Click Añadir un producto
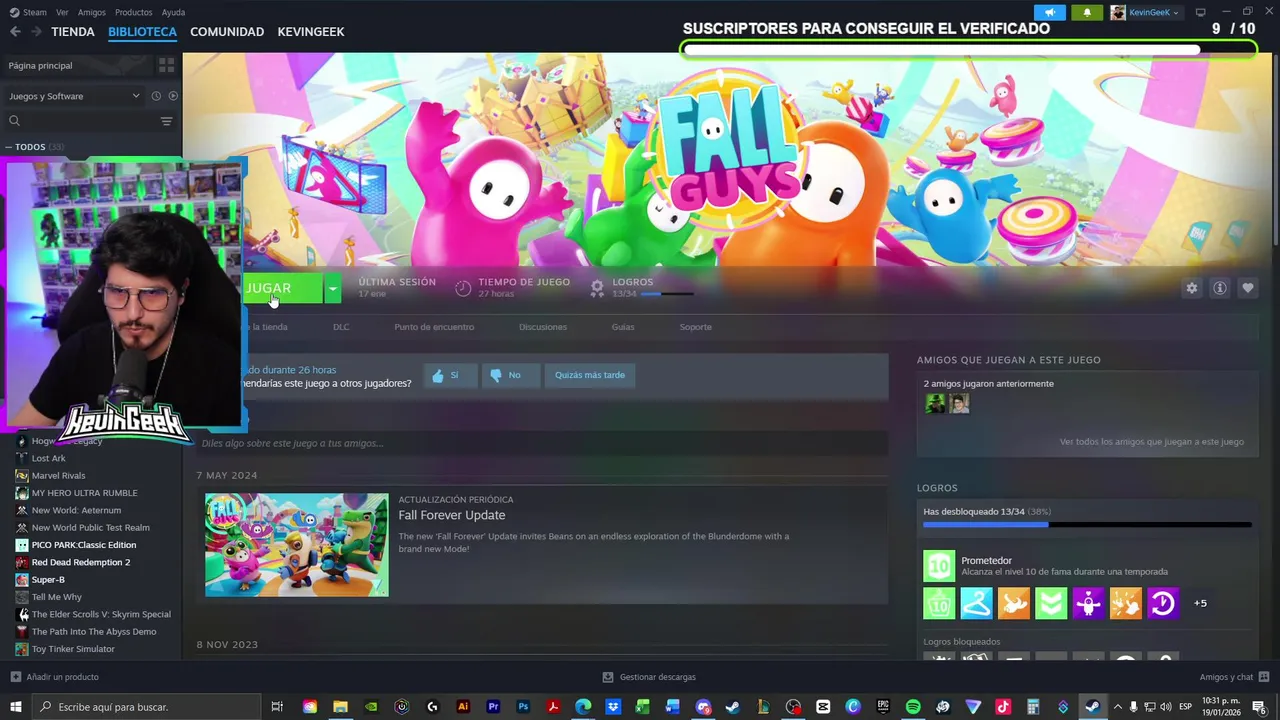 [55, 677]
